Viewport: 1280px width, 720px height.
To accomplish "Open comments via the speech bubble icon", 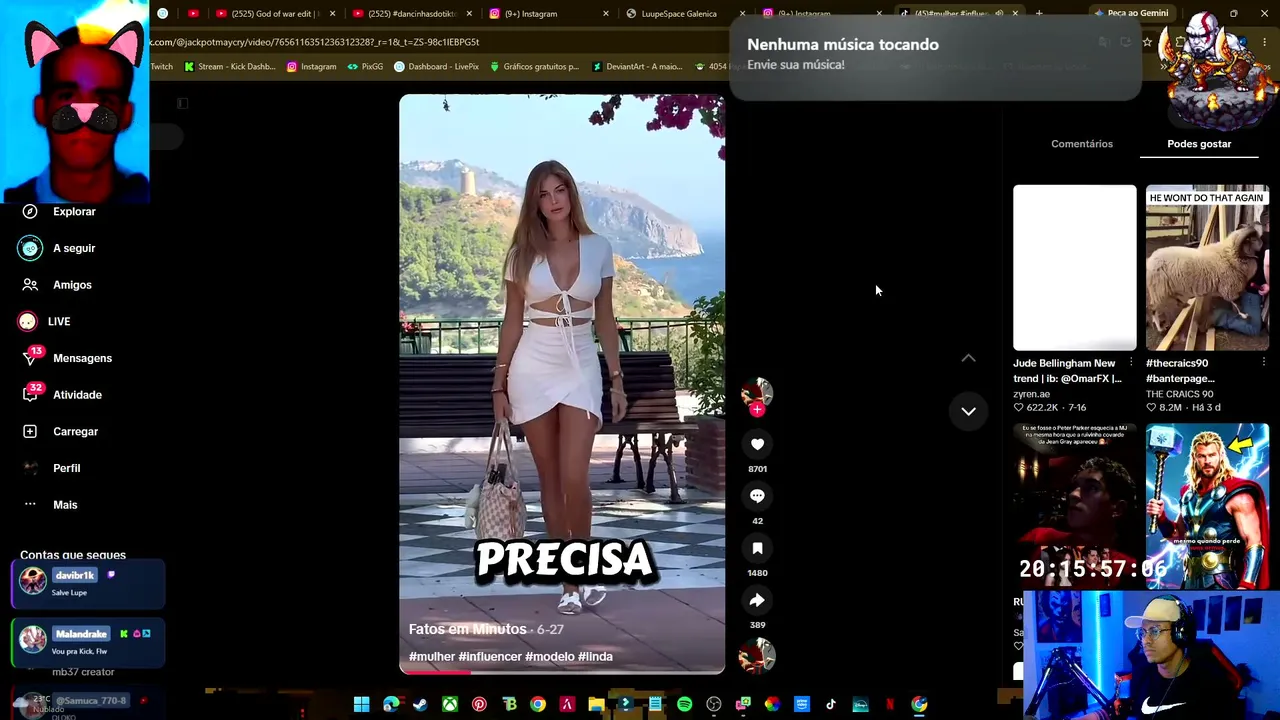I will click(x=757, y=496).
